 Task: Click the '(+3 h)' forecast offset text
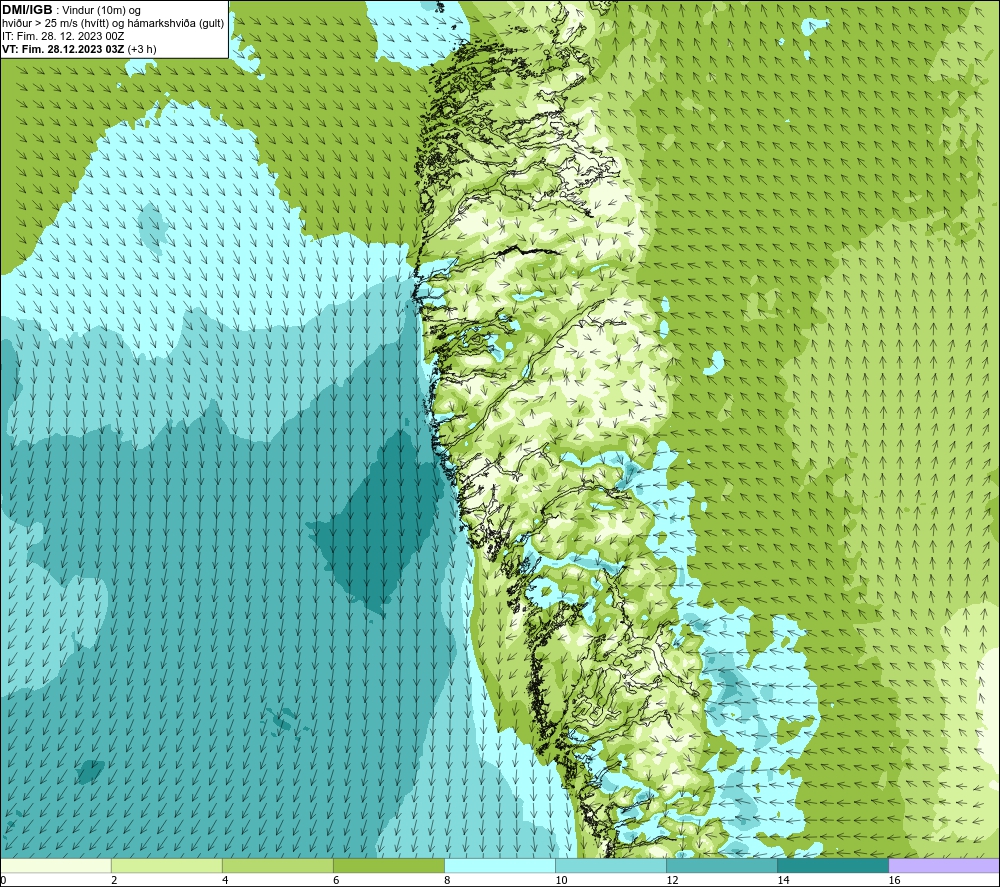(x=142, y=49)
